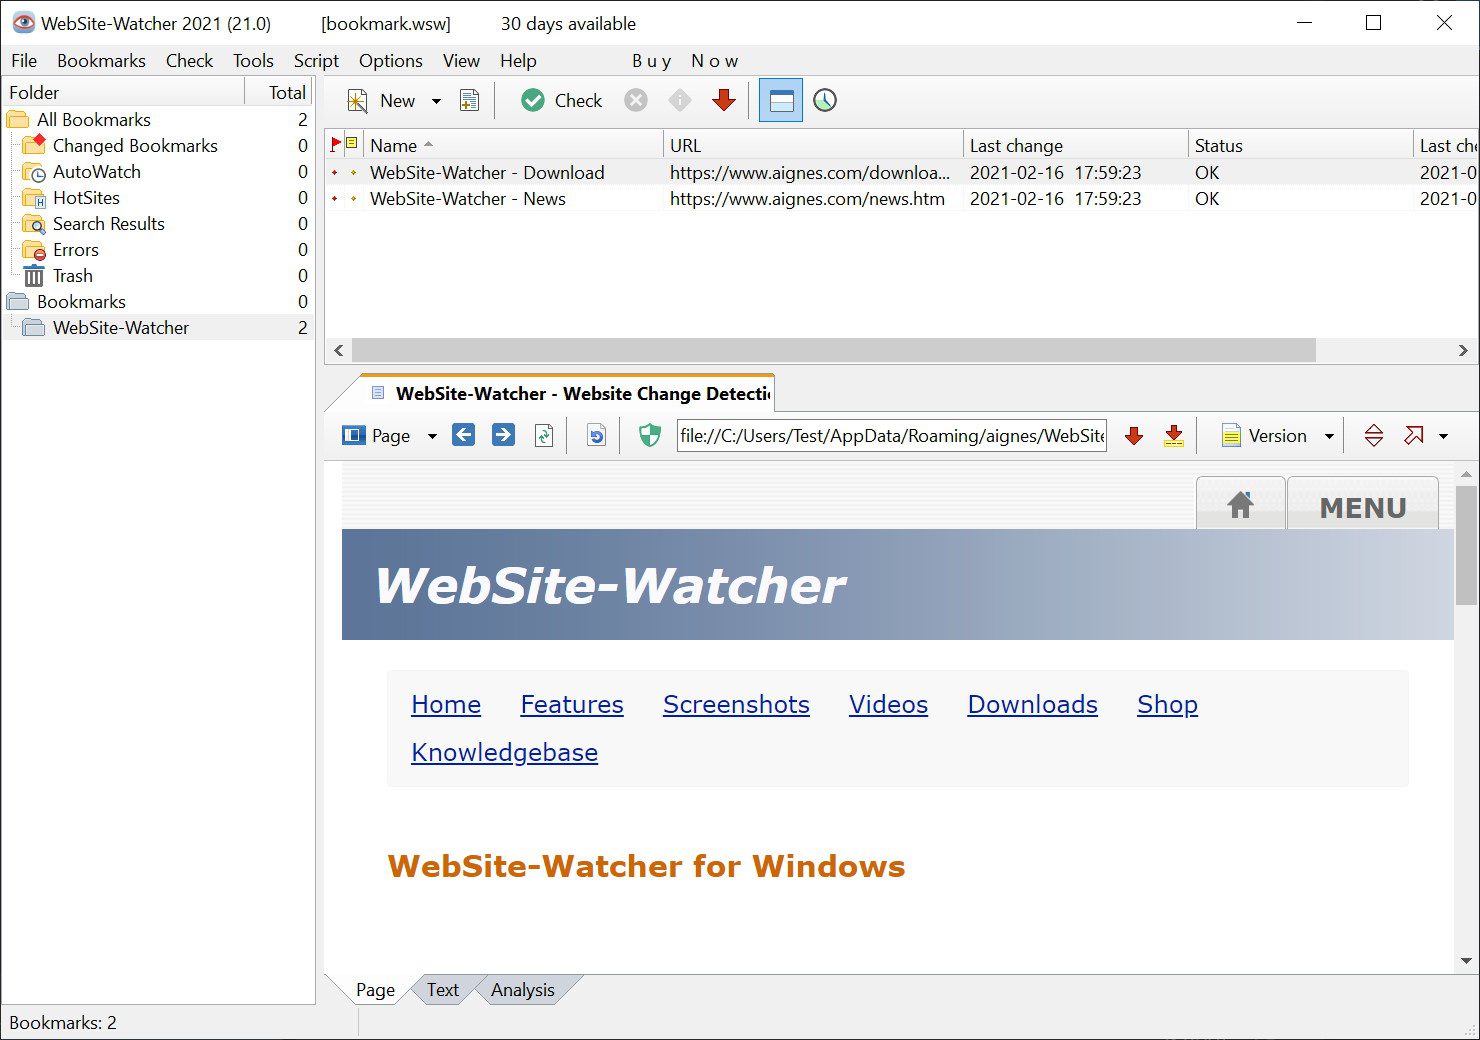Screen dimensions: 1480x1040
Task: Click the Page view icon in browser toolbar
Action: click(x=354, y=435)
